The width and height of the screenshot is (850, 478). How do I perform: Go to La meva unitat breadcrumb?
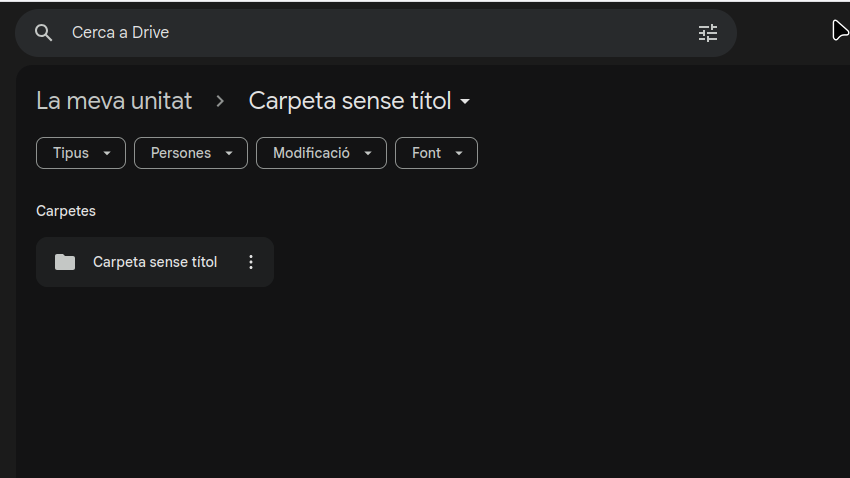pyautogui.click(x=114, y=101)
